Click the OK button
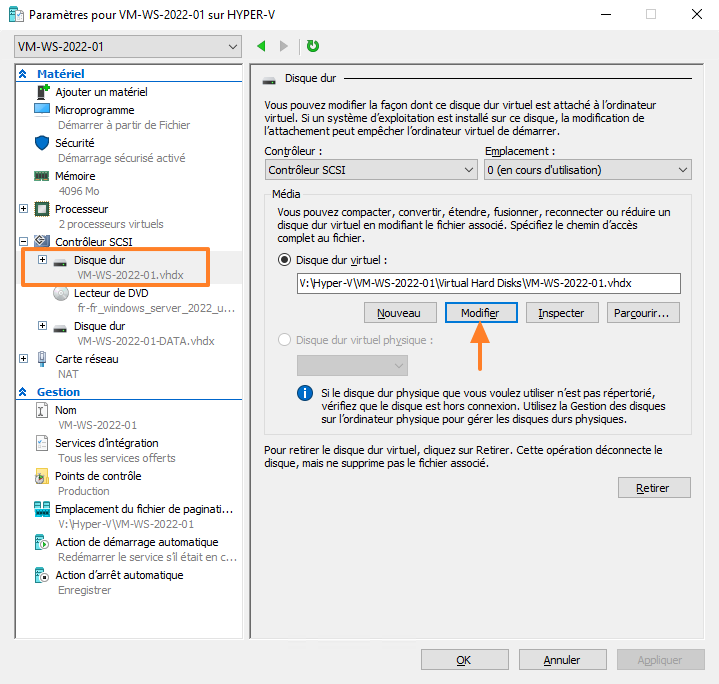719x684 pixels. tap(465, 660)
